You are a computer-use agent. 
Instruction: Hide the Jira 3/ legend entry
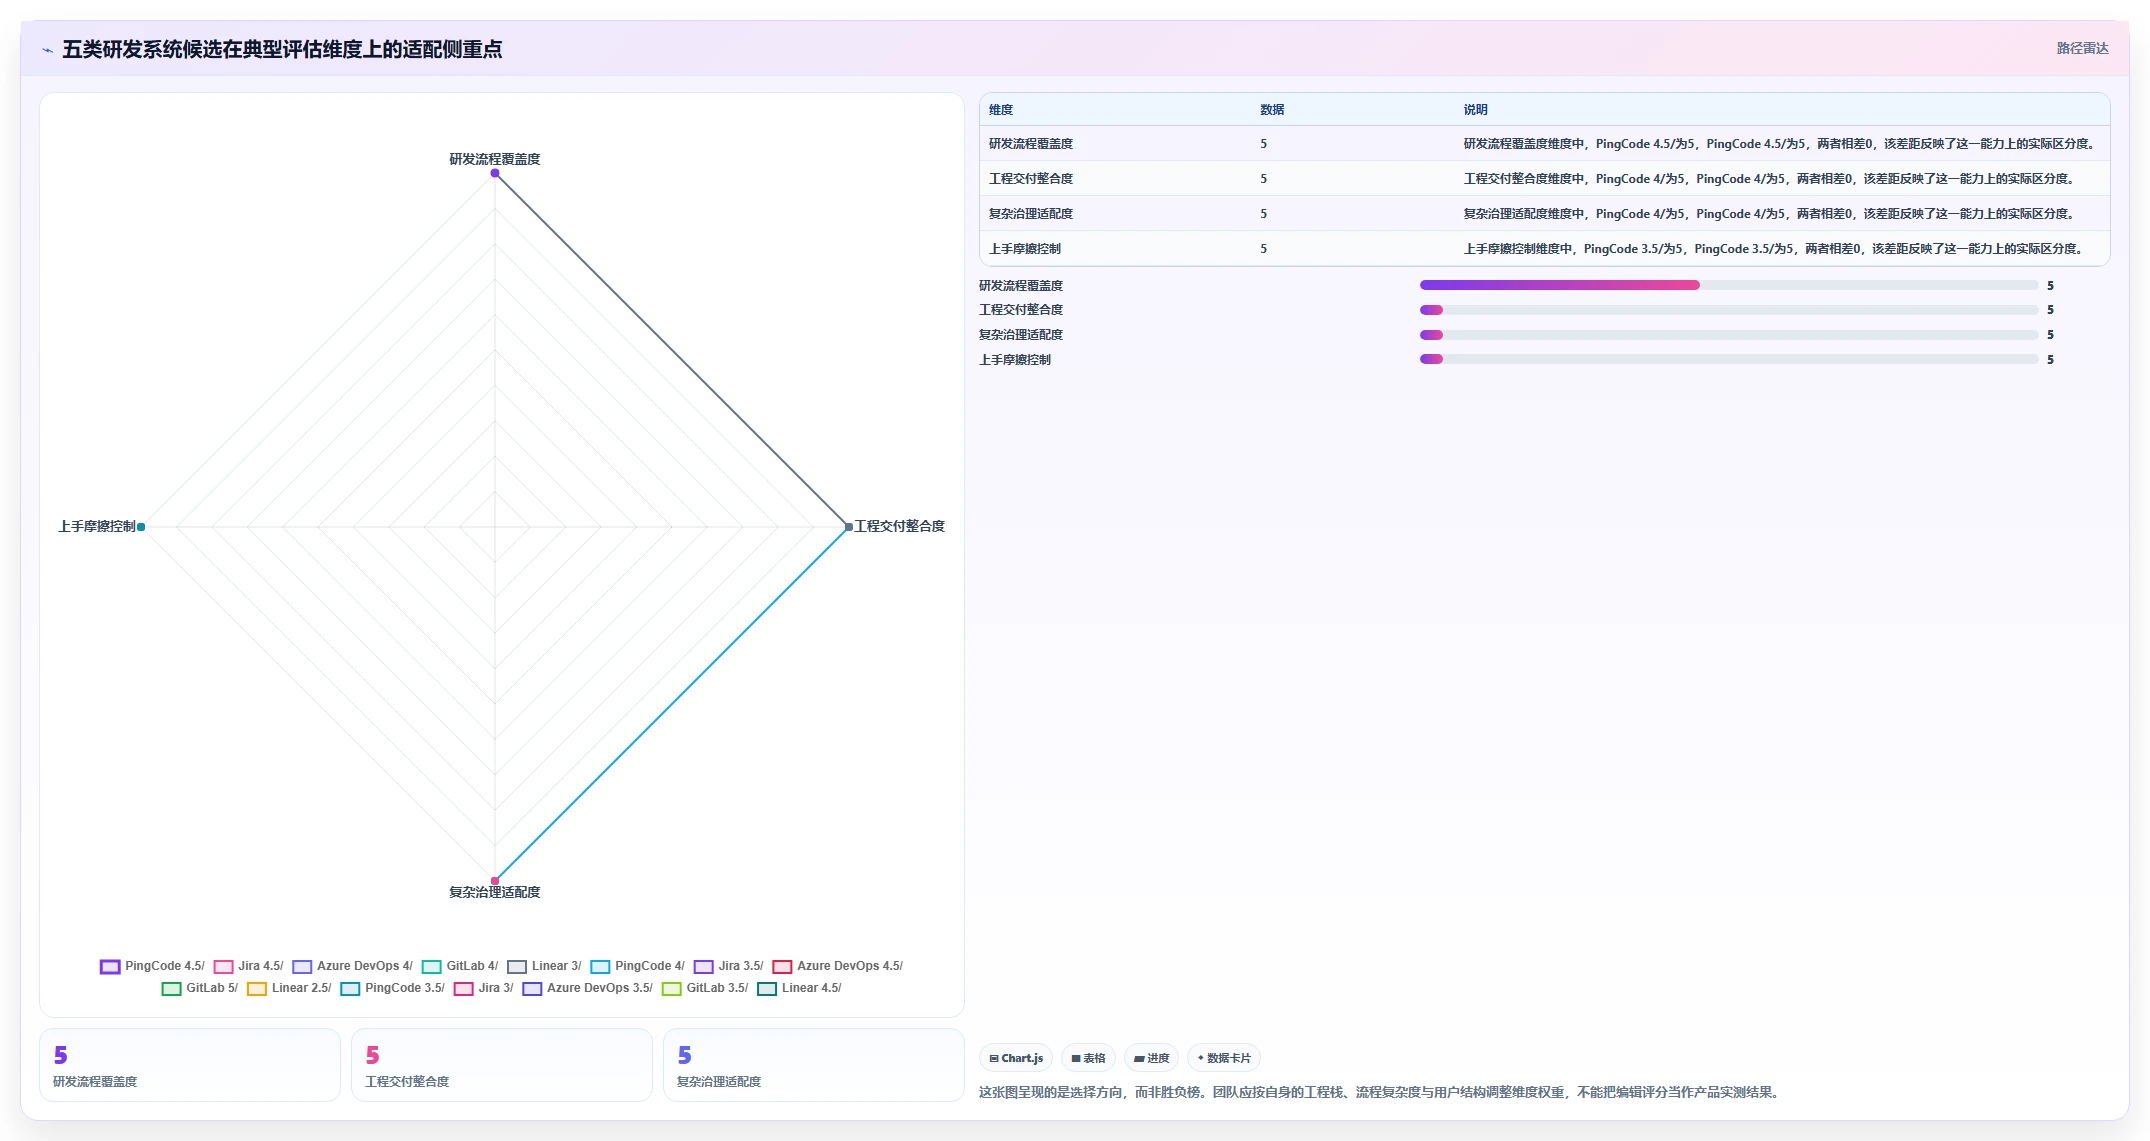484,988
